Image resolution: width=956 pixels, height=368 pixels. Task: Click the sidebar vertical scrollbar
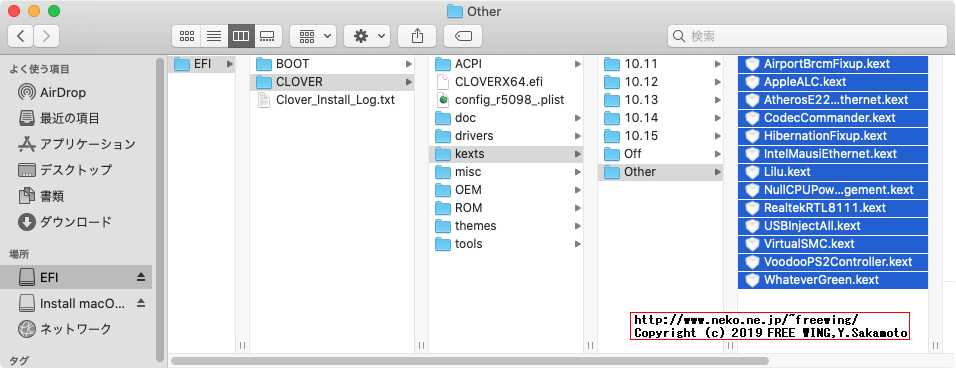160,210
